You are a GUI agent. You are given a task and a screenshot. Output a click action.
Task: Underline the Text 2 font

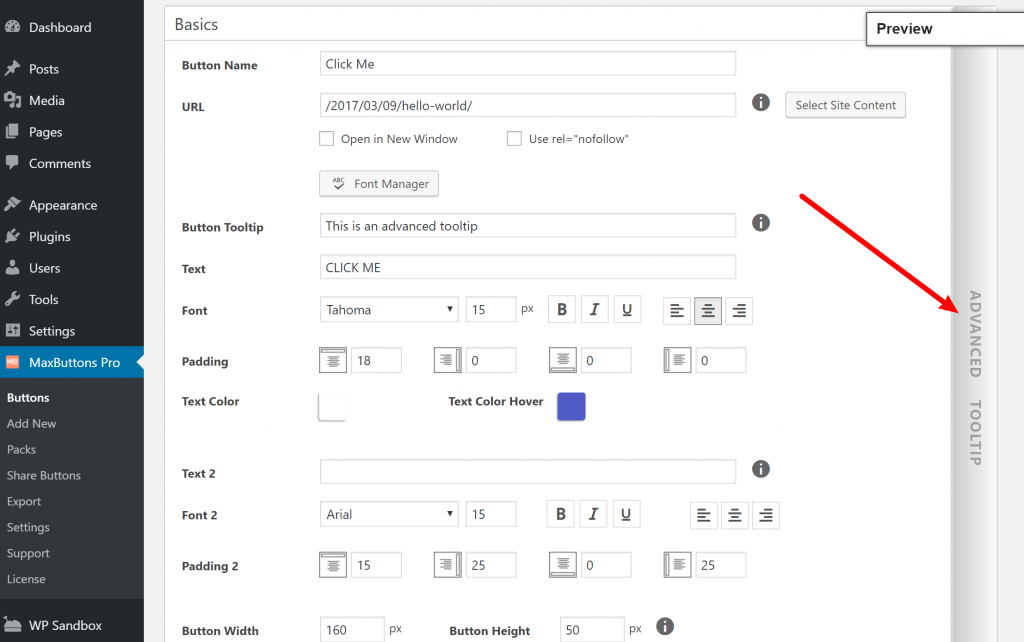[x=627, y=514]
